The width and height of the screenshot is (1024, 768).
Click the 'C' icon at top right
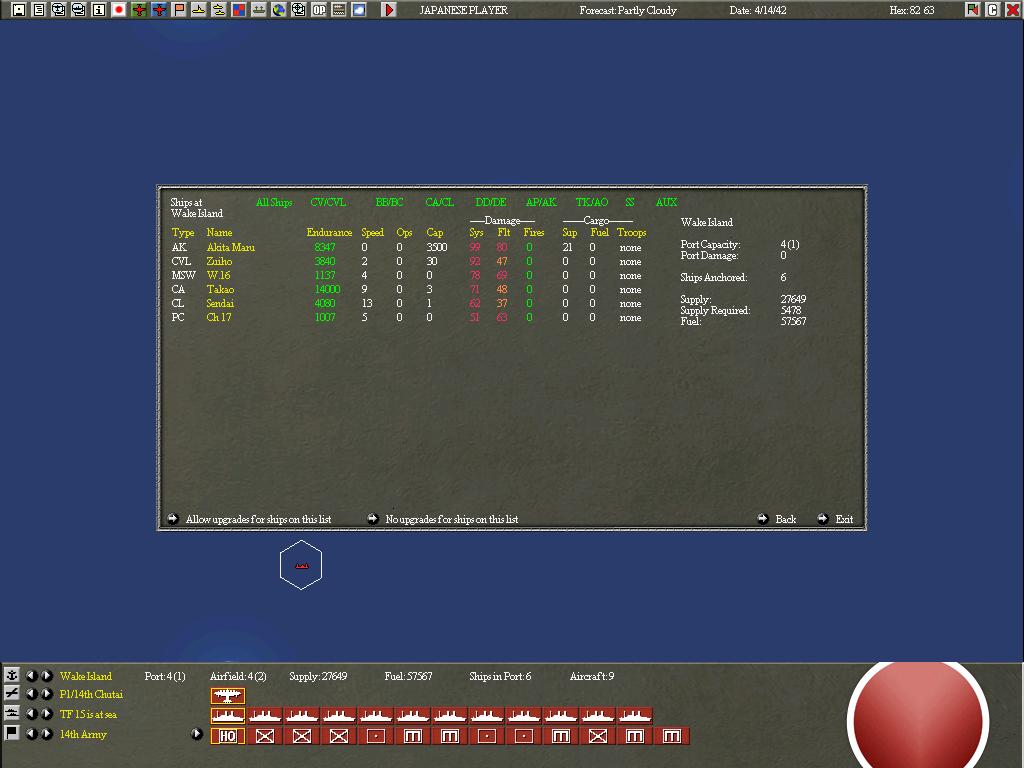pos(993,10)
